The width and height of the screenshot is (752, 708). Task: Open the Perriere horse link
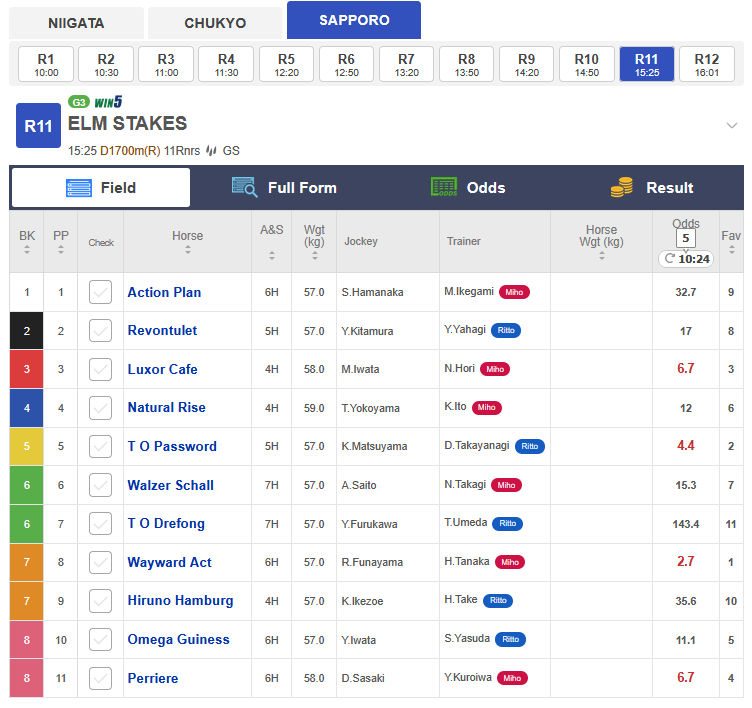(x=153, y=678)
